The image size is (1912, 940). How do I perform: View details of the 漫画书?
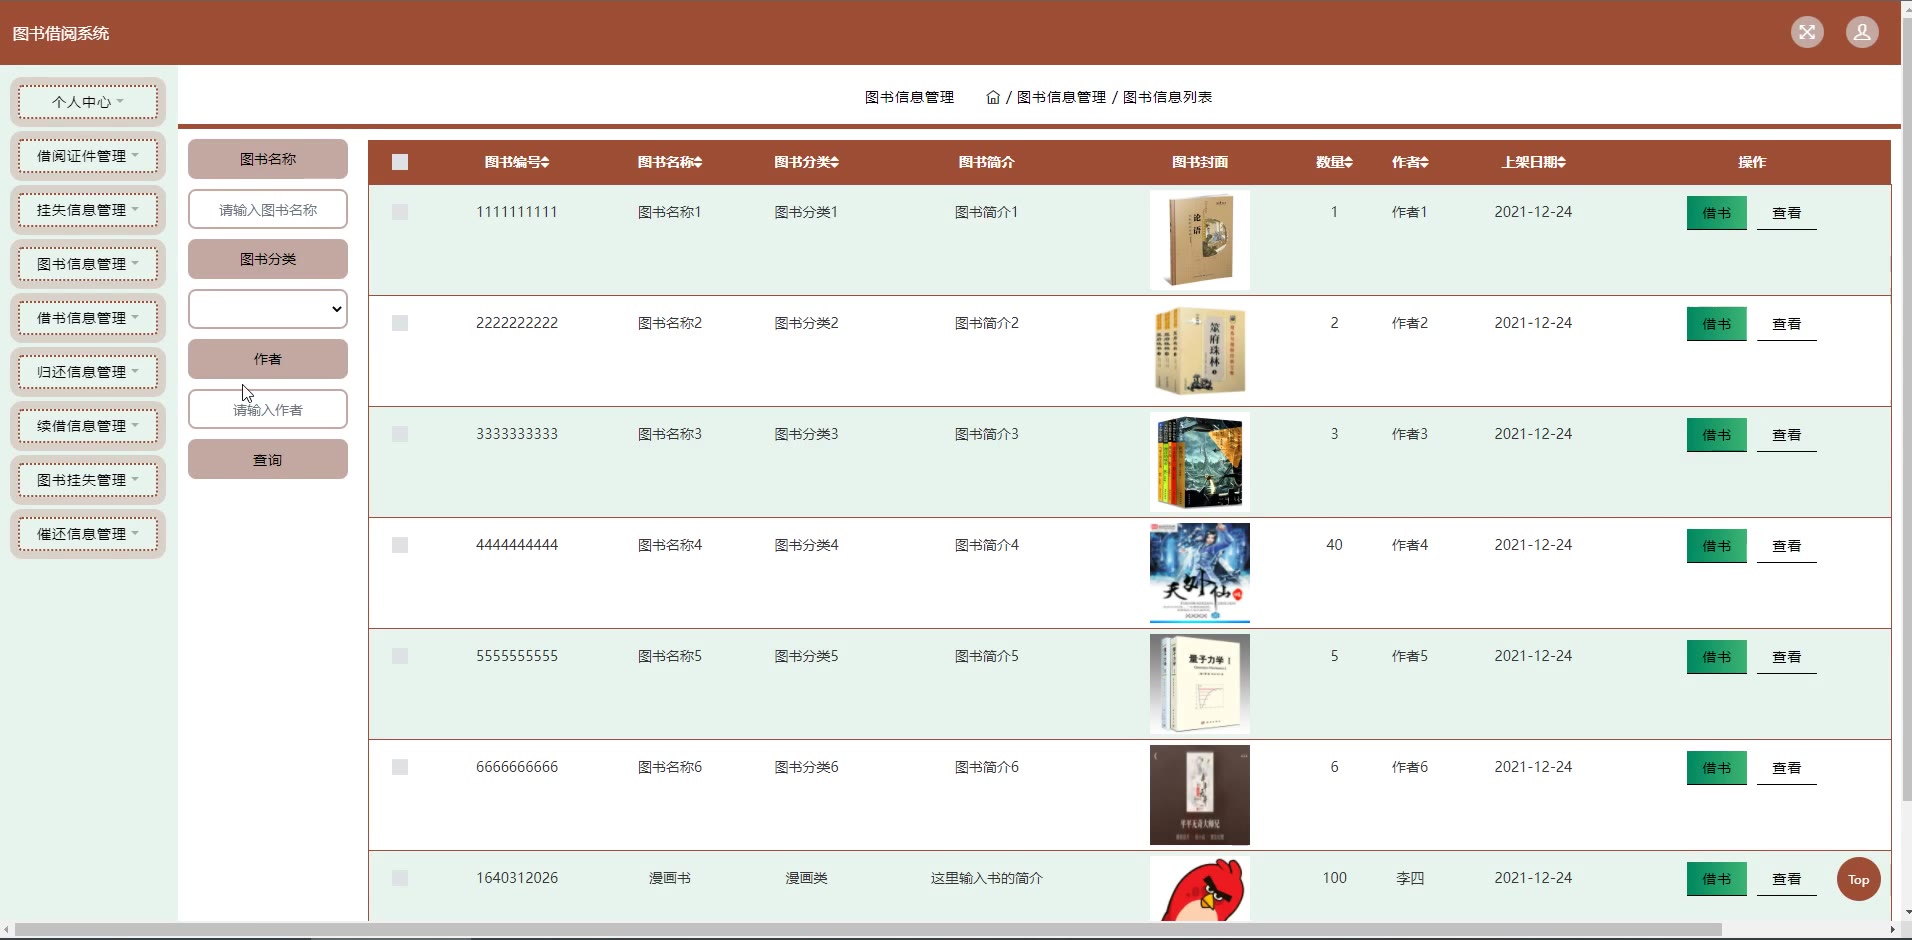(1787, 879)
